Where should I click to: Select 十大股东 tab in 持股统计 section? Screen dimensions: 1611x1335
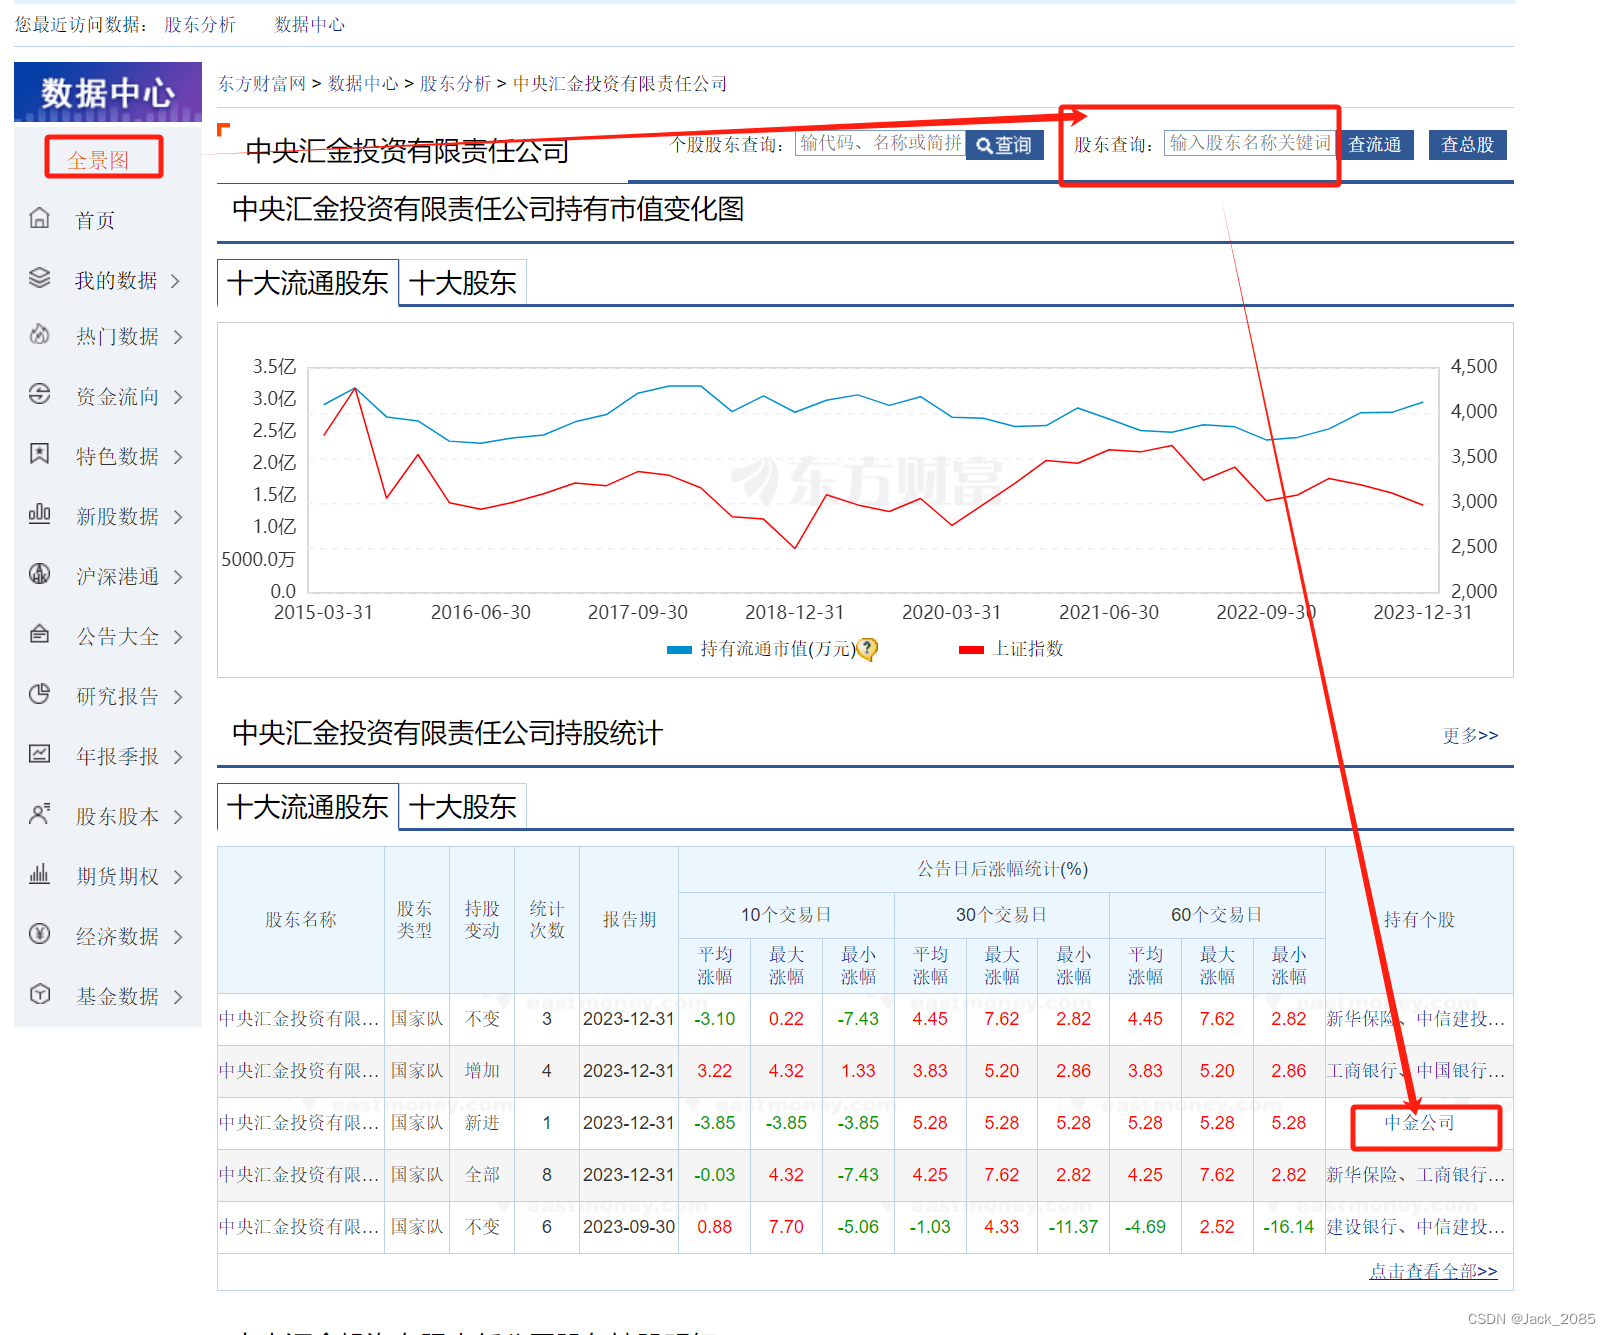(462, 807)
